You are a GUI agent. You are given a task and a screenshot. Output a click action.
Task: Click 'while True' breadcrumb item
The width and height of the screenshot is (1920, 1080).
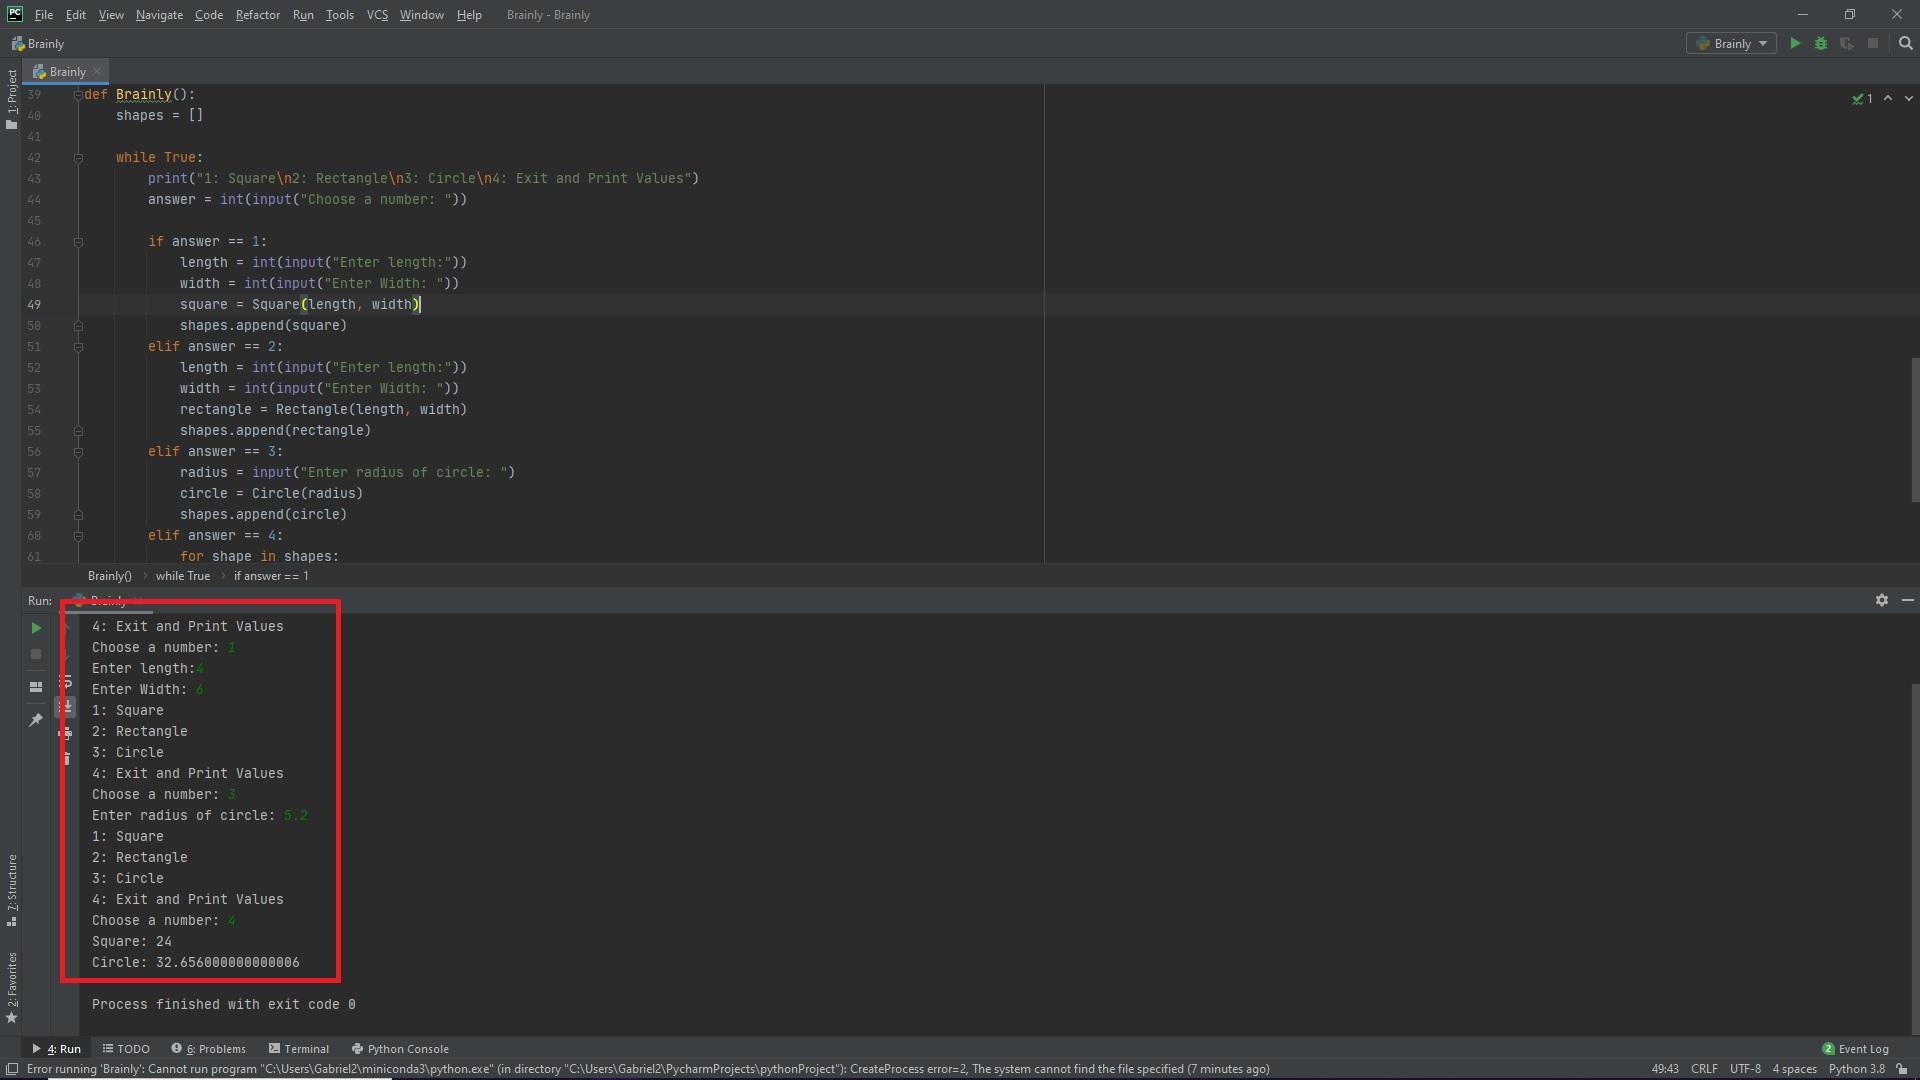(183, 576)
